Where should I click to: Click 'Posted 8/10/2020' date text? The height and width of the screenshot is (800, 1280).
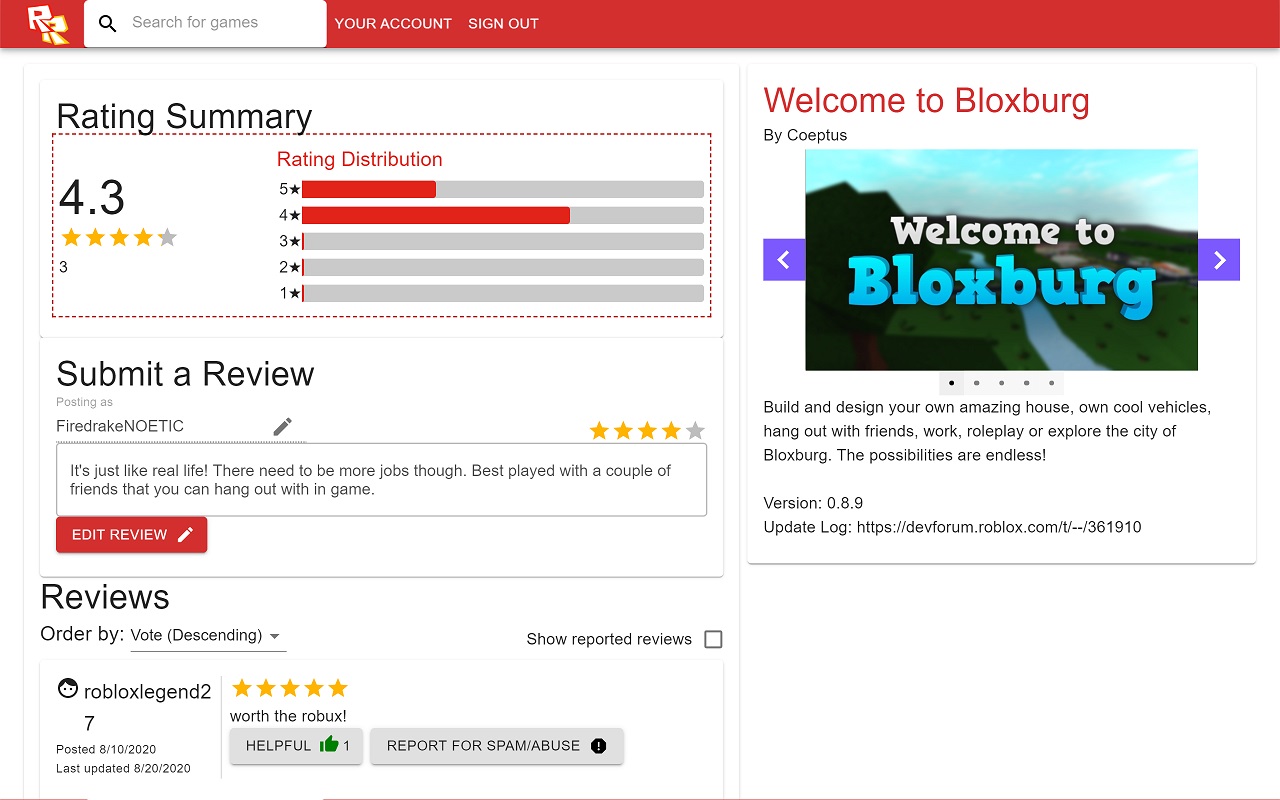click(106, 749)
